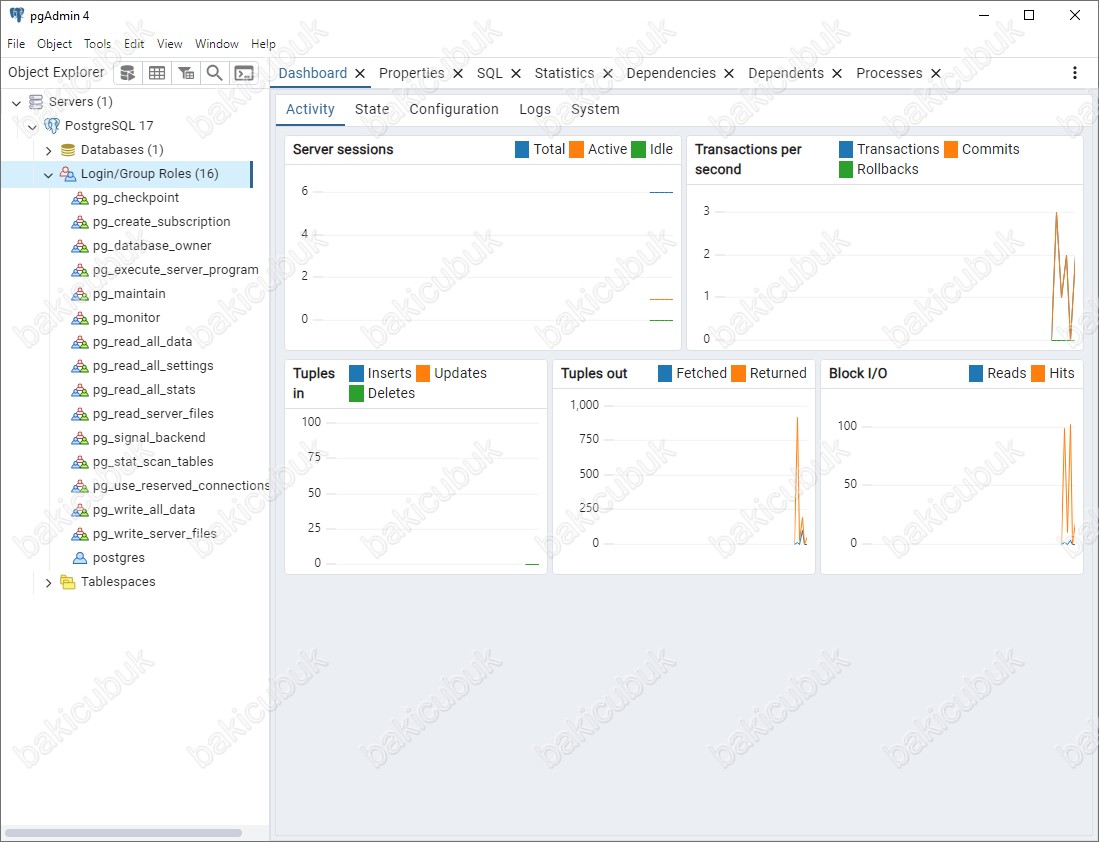Click the pg_maintain role icon
The height and width of the screenshot is (842, 1099).
(80, 294)
